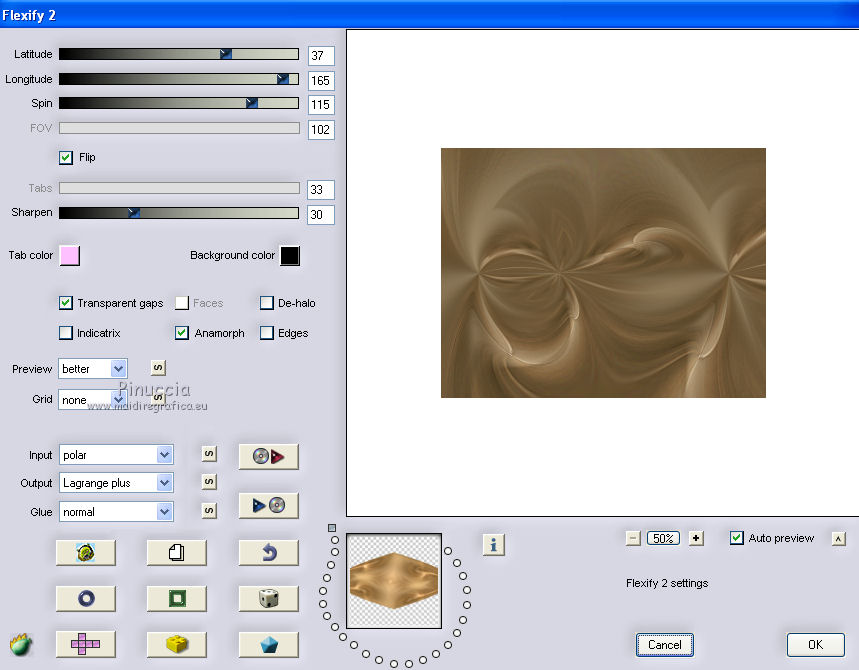Uncheck the Anamorph checkbox
The height and width of the screenshot is (670, 859).
[x=182, y=333]
